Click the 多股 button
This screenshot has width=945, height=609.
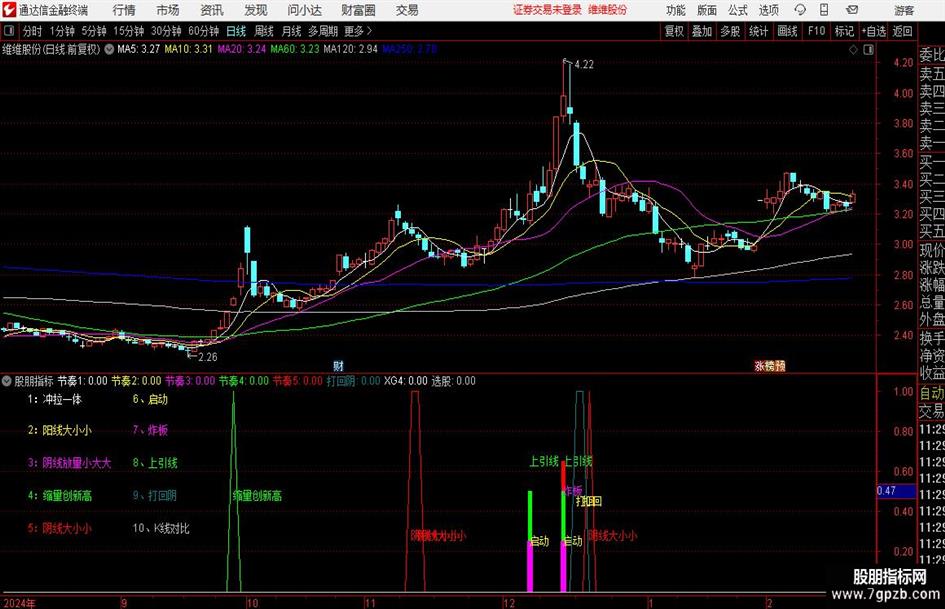730,31
